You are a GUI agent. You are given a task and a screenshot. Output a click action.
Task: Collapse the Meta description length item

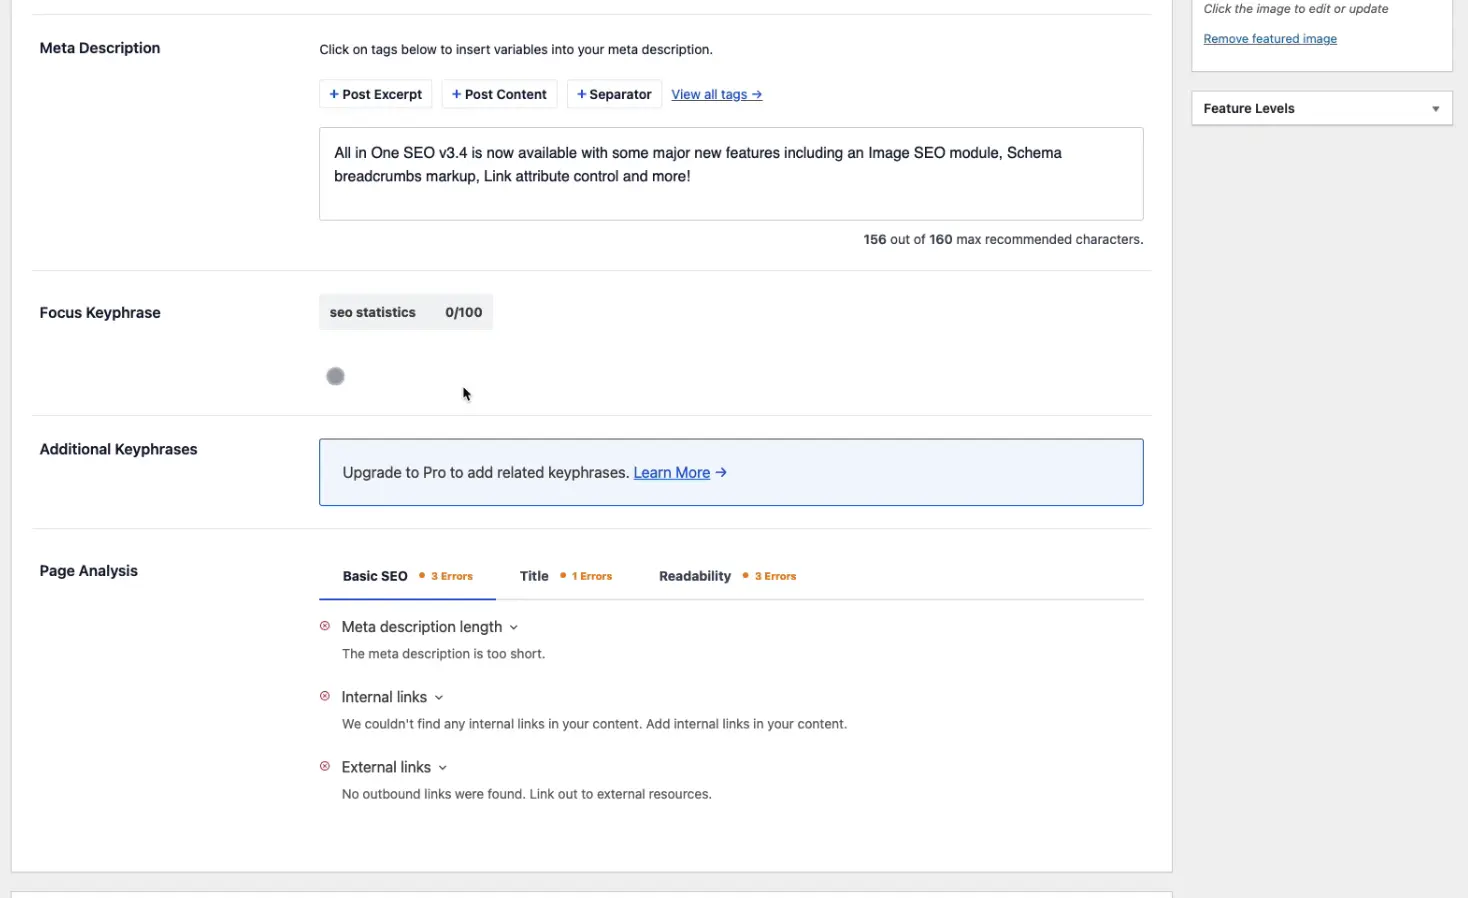tap(514, 627)
